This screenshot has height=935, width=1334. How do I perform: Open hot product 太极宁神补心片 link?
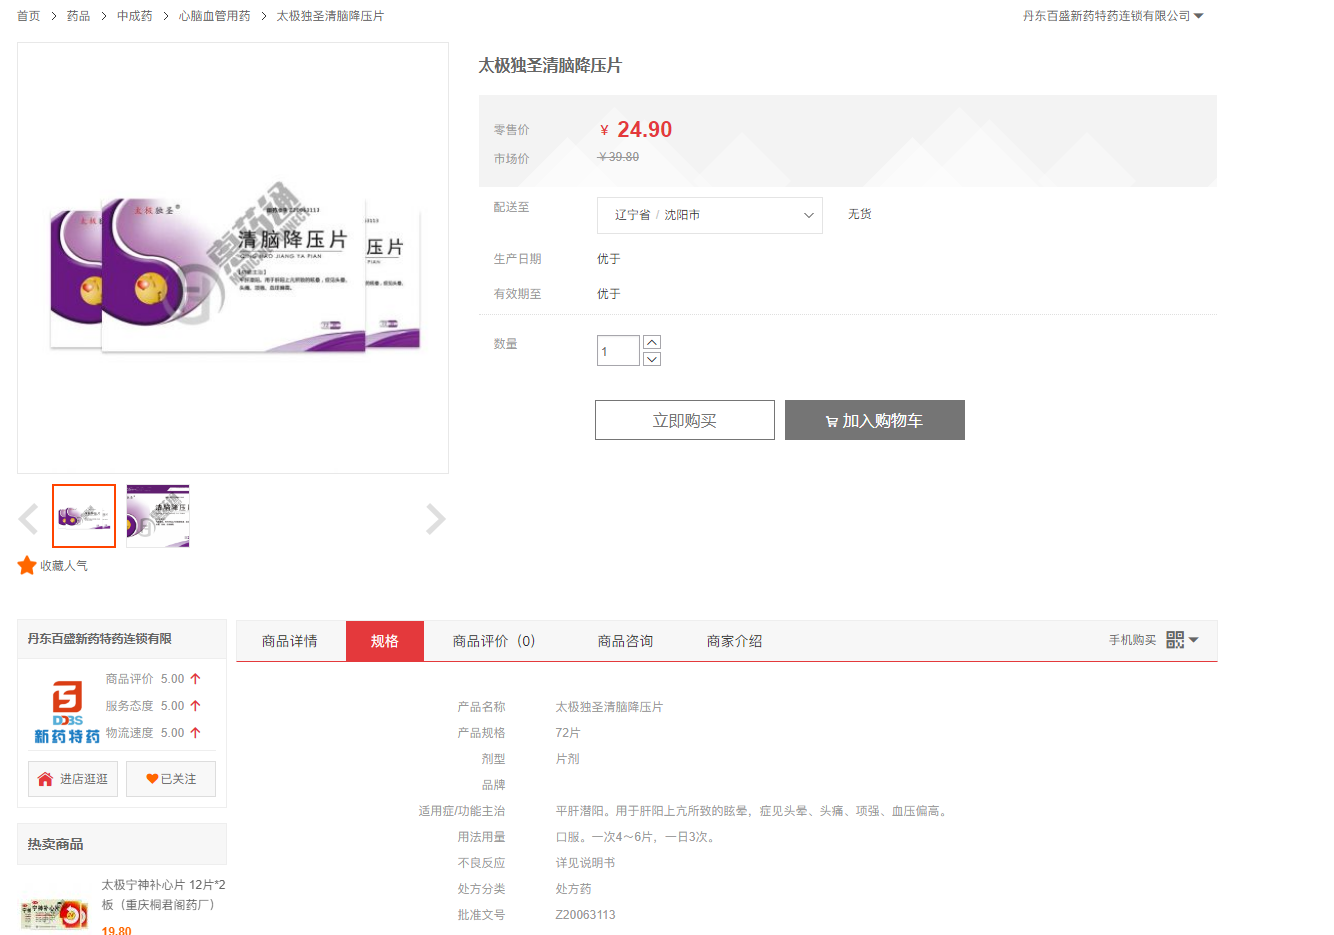coord(163,895)
